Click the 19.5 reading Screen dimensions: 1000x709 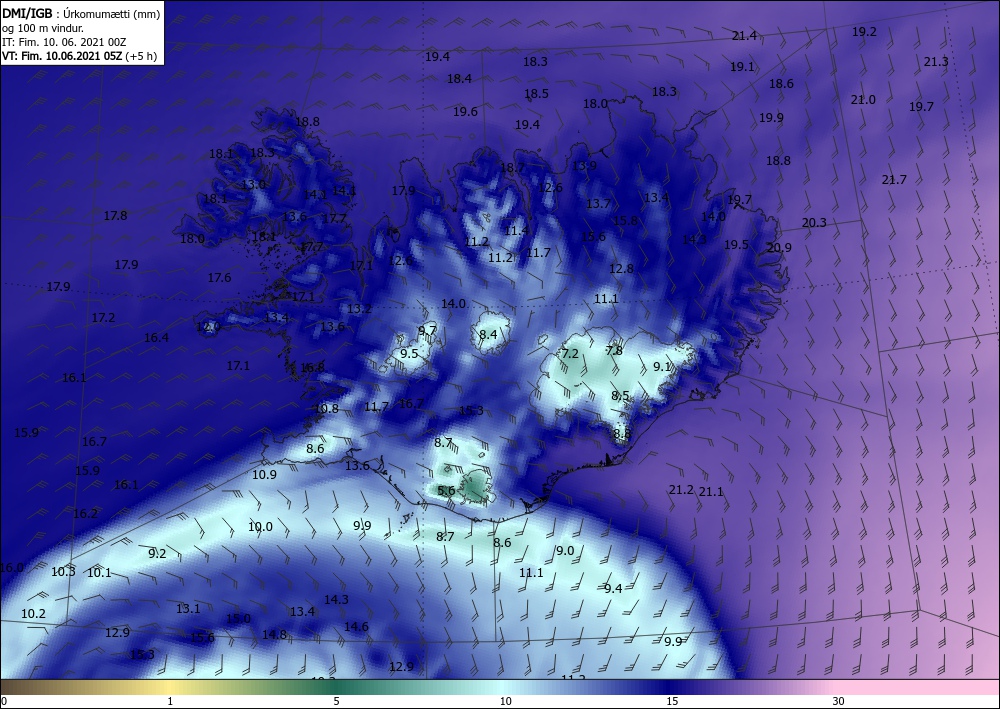[736, 245]
